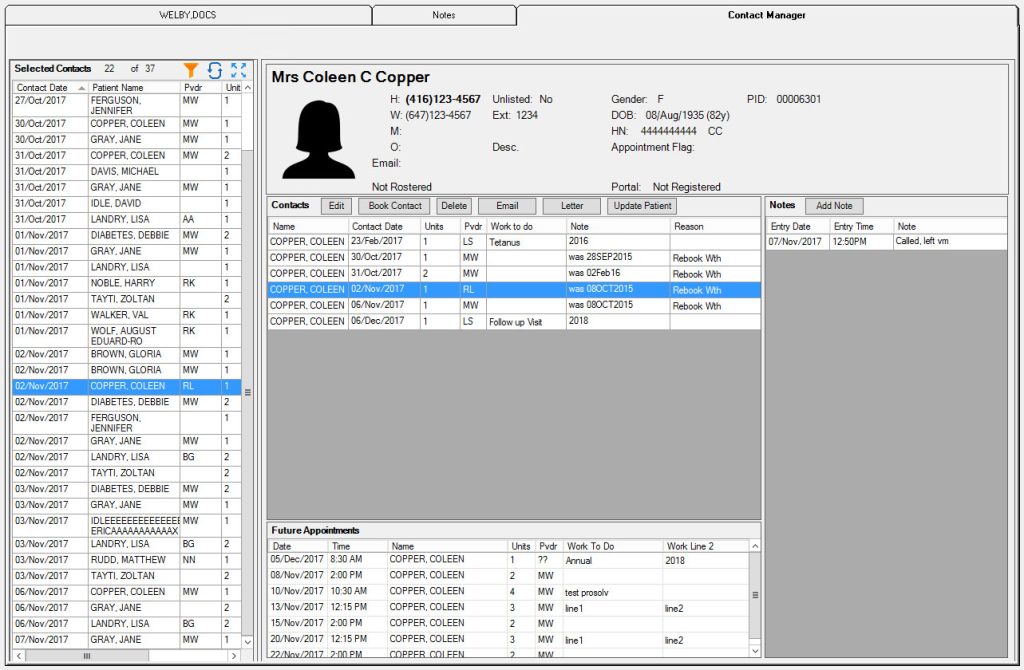Click the Edit button in the Contacts panel

click(x=336, y=205)
